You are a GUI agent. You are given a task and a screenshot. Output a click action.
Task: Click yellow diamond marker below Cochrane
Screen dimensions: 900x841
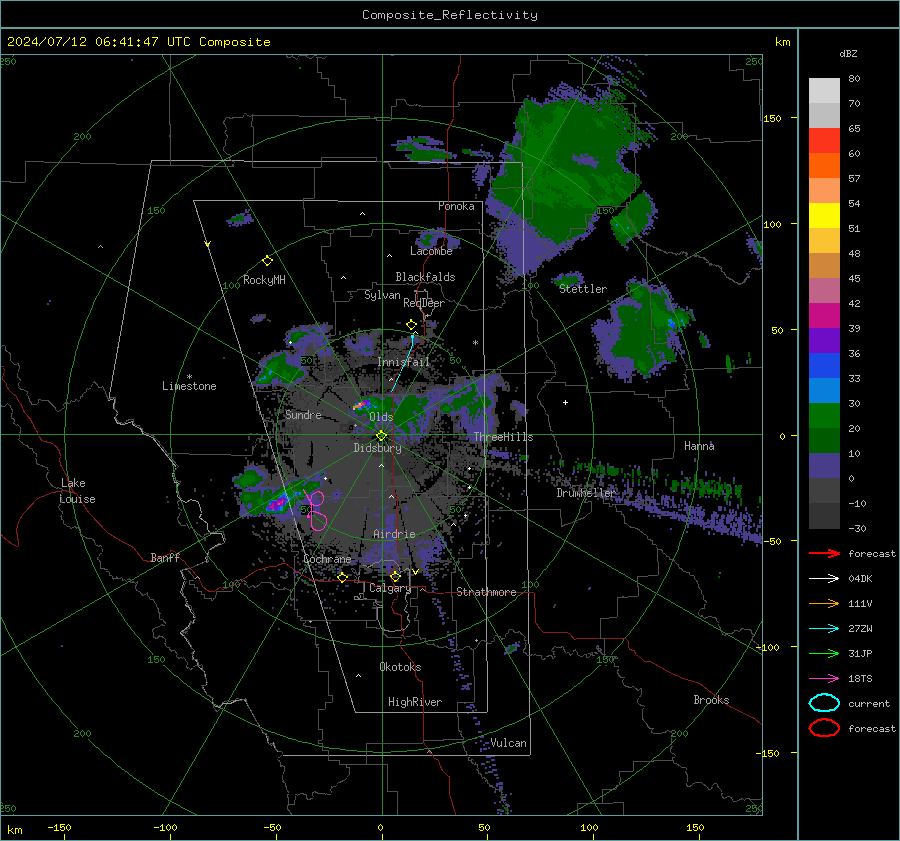[343, 577]
